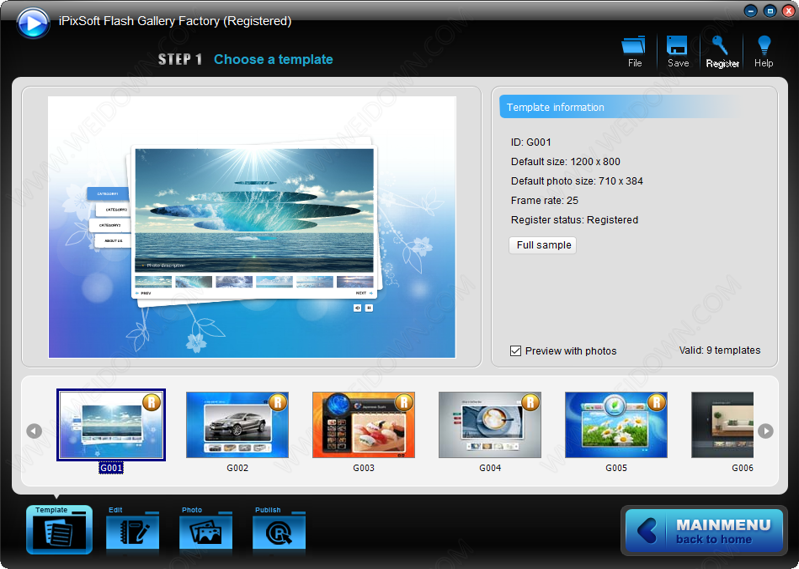Click 'Valid: 9 templates' text
This screenshot has height=569, width=799.
click(720, 350)
